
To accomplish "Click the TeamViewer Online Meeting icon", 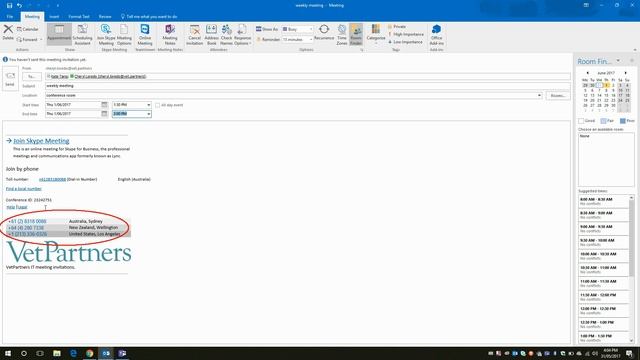I will click(145, 34).
